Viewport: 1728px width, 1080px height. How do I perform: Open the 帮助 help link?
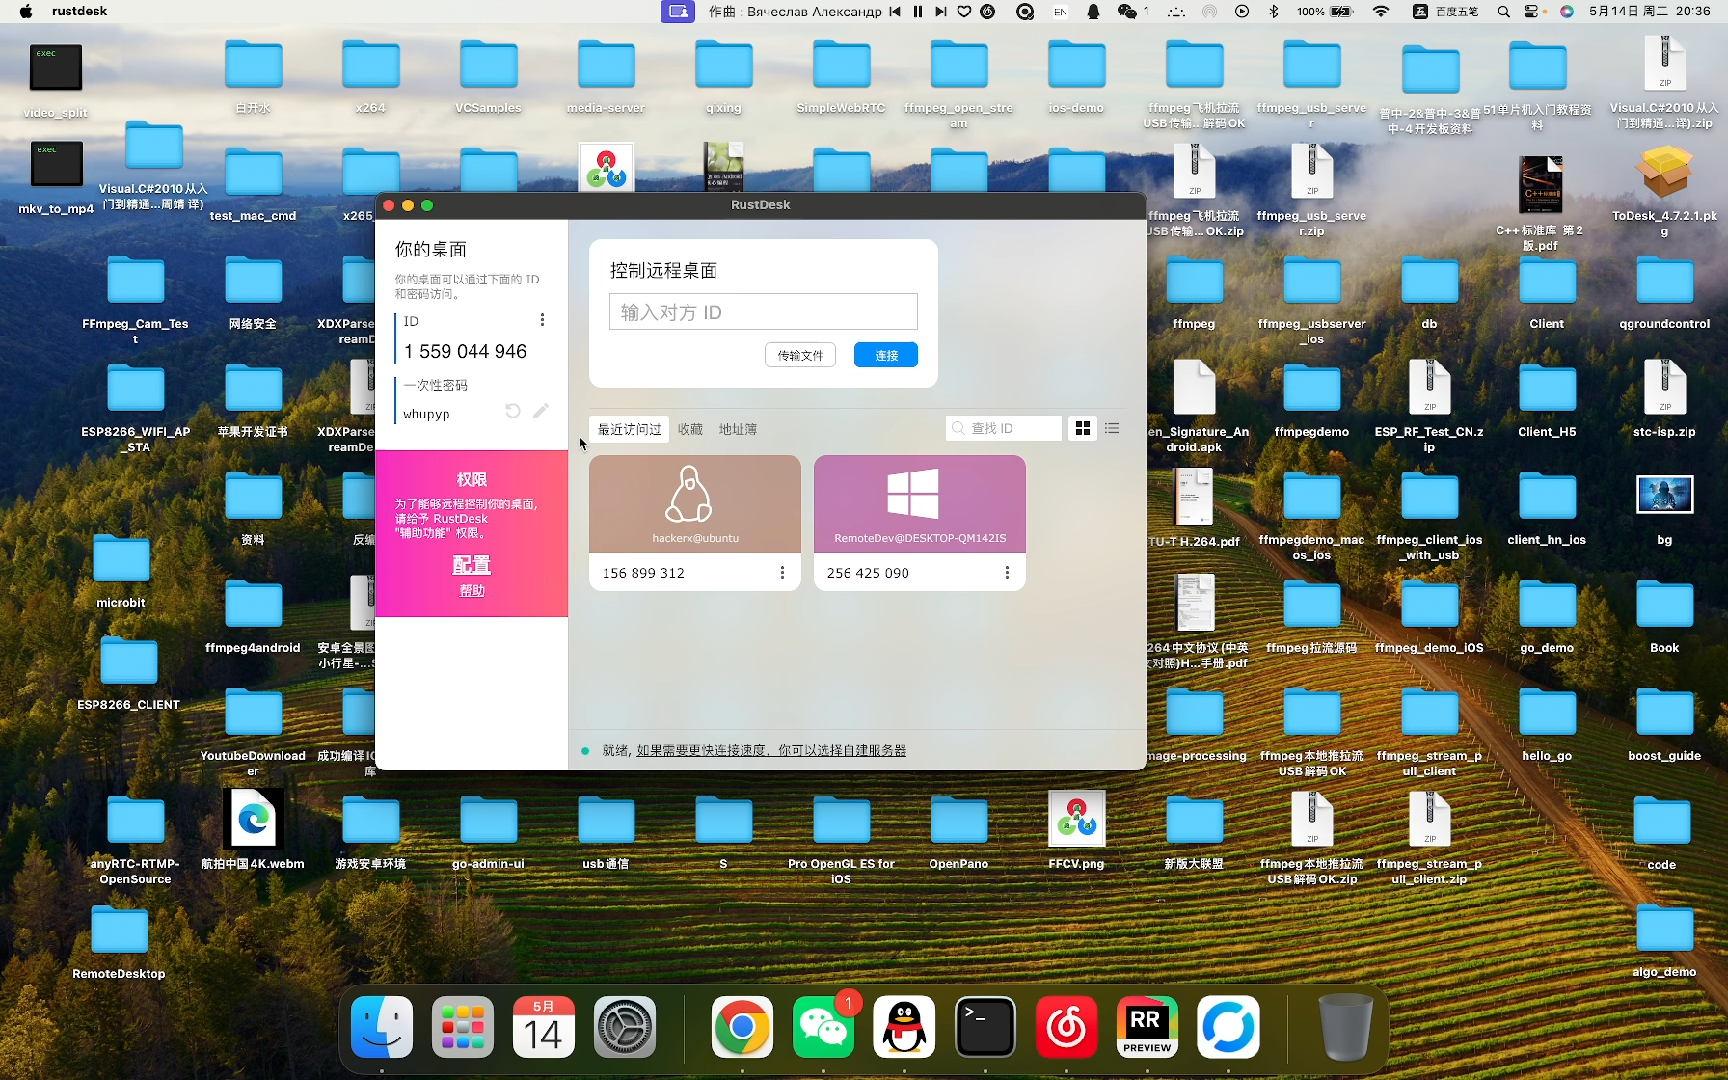pos(472,591)
